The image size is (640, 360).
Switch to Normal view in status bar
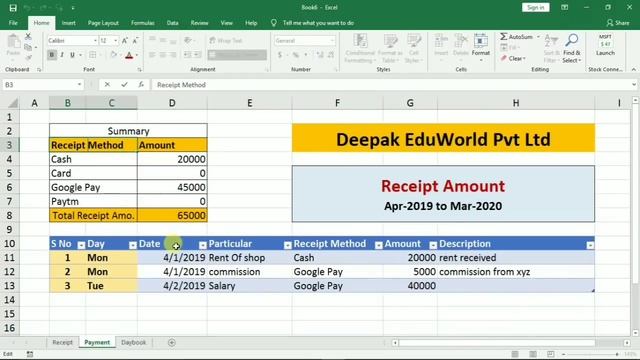click(x=515, y=354)
